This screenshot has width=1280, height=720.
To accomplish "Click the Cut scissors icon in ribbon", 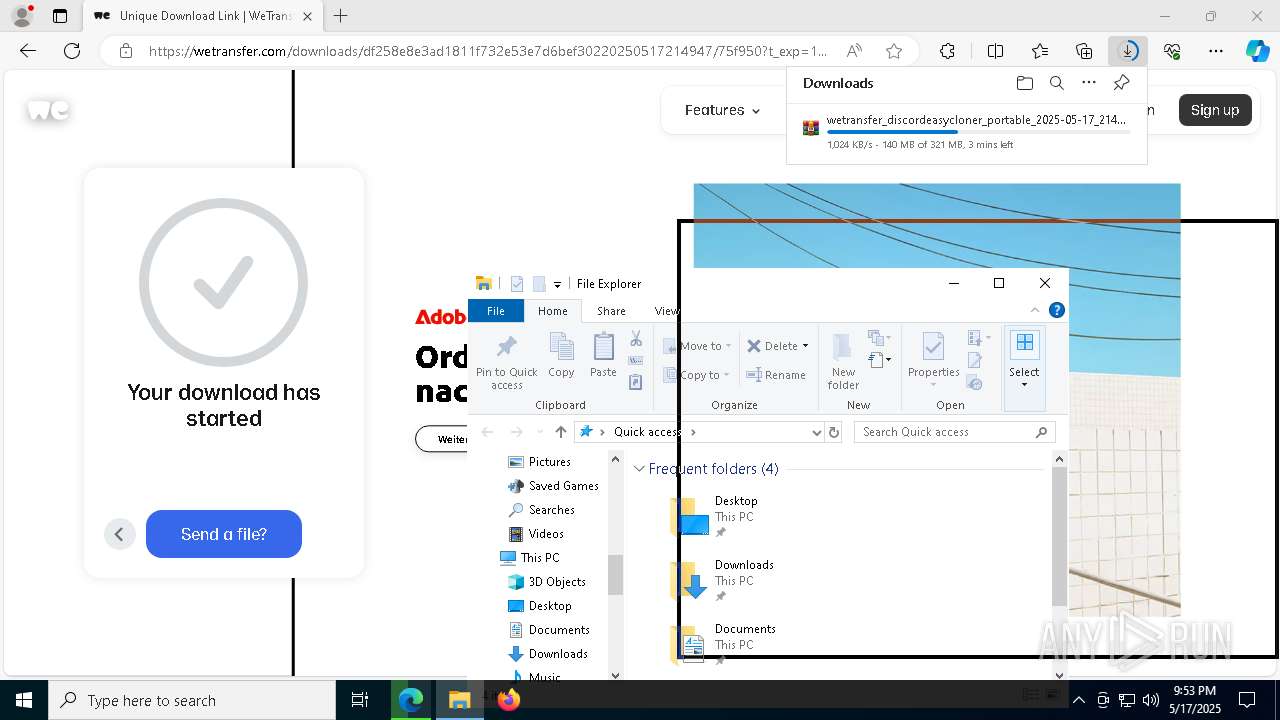I will point(636,340).
